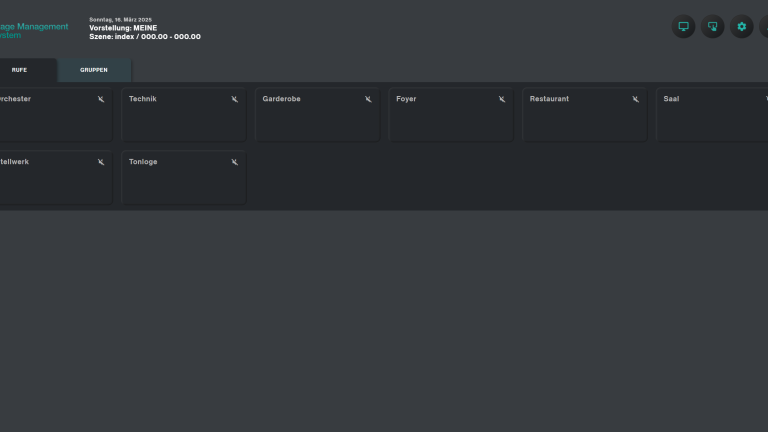The width and height of the screenshot is (768, 432).
Task: Click the Vorstellung: MEINE header text
Action: 123,28
